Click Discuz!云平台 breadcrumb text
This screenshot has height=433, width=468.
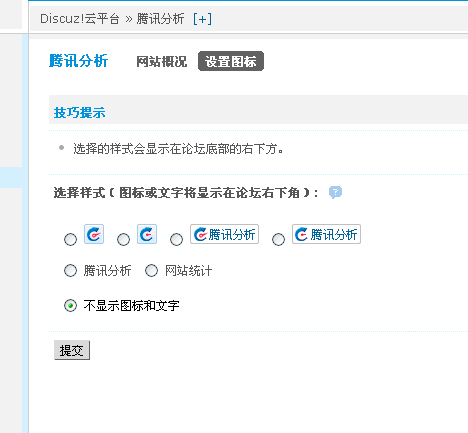(x=80, y=19)
